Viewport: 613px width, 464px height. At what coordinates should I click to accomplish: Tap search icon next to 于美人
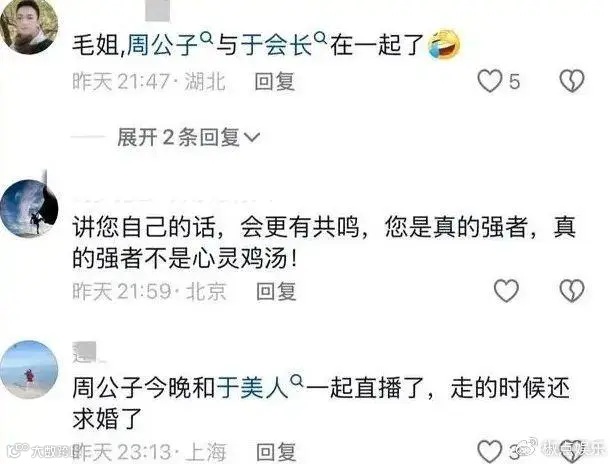[298, 380]
